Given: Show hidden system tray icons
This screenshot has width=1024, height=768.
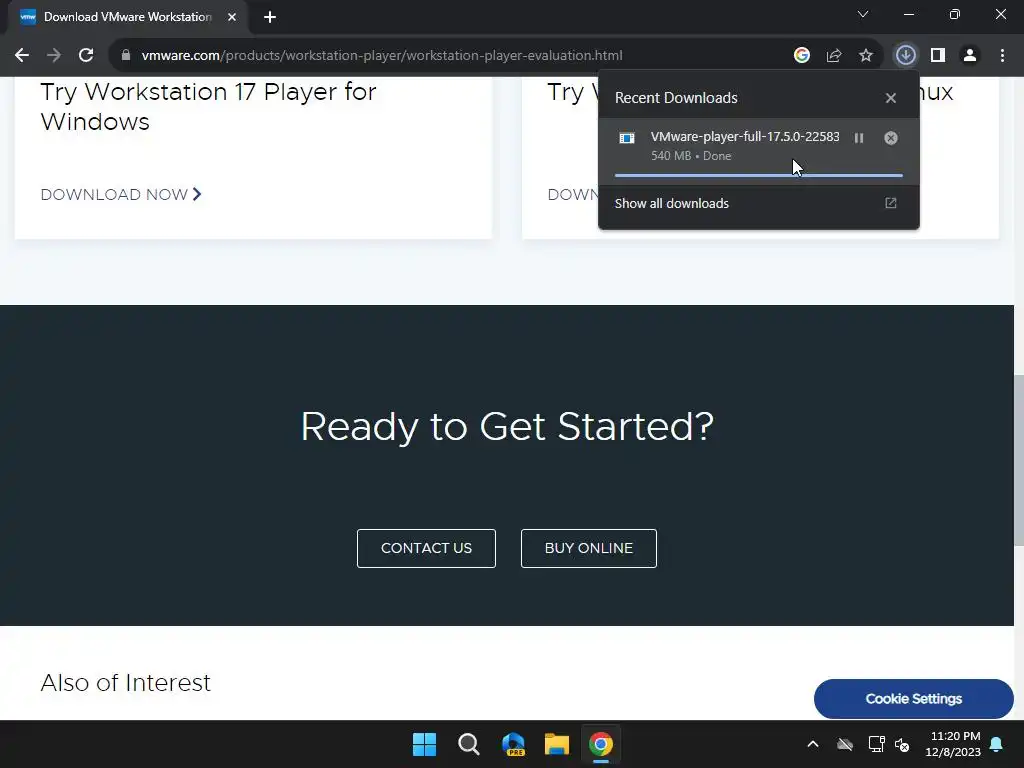Looking at the screenshot, I should pos(812,744).
